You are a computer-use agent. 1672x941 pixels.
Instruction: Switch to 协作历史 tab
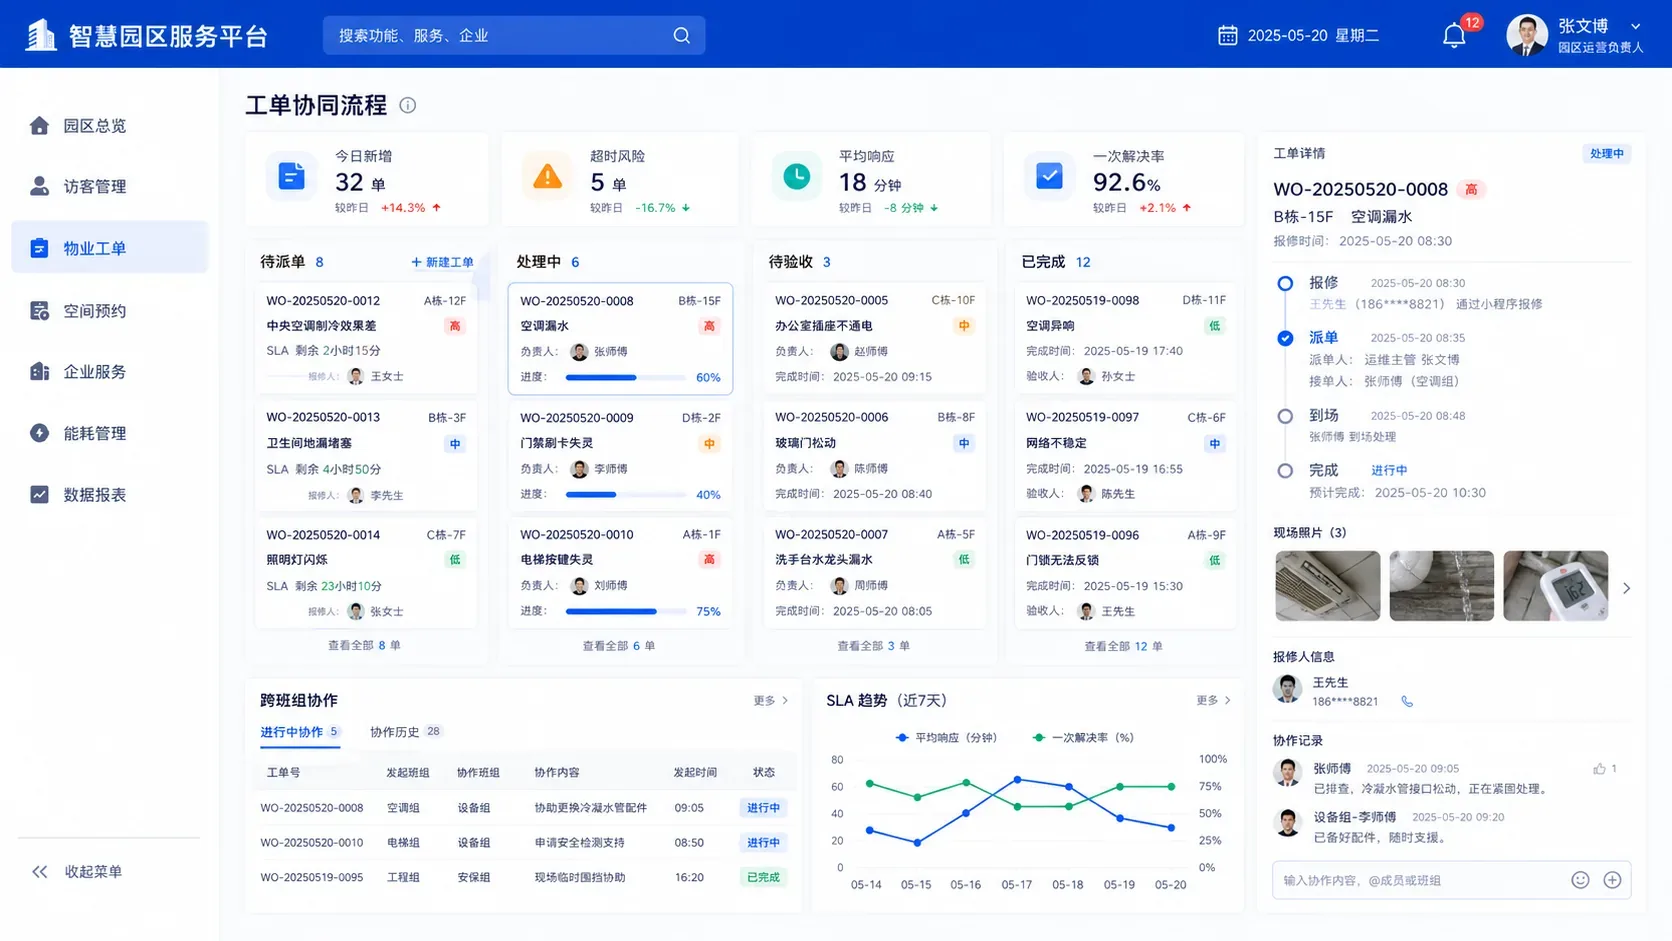[x=405, y=732]
